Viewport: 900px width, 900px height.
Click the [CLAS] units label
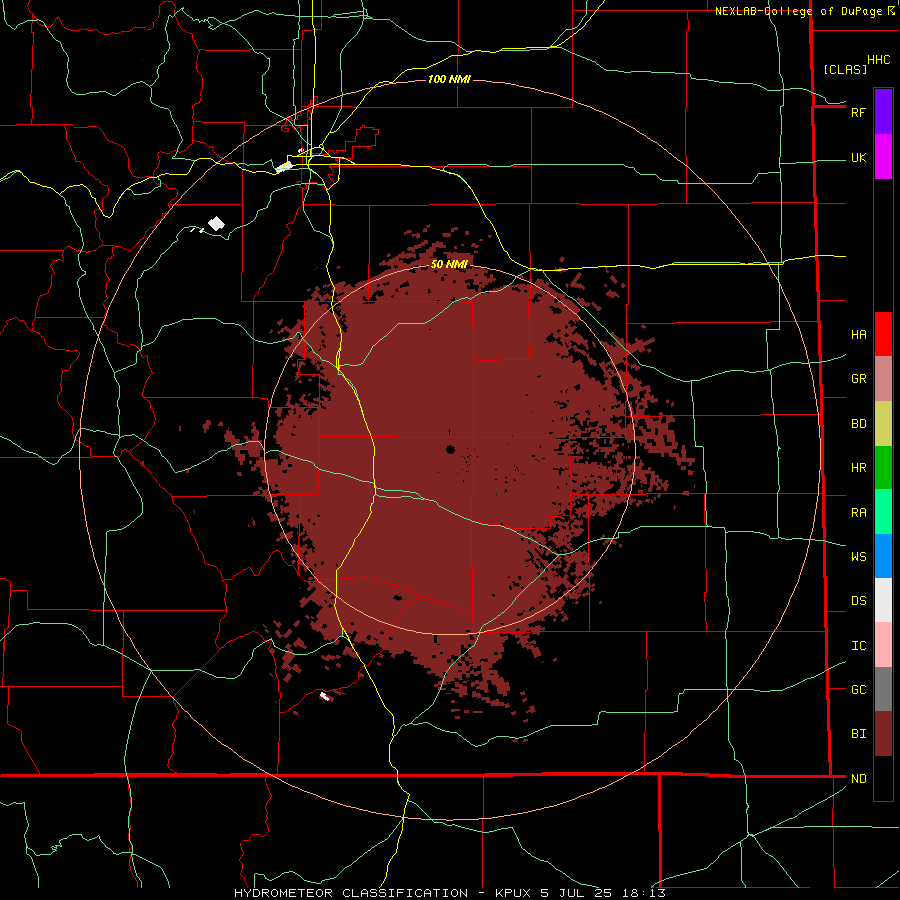[845, 69]
